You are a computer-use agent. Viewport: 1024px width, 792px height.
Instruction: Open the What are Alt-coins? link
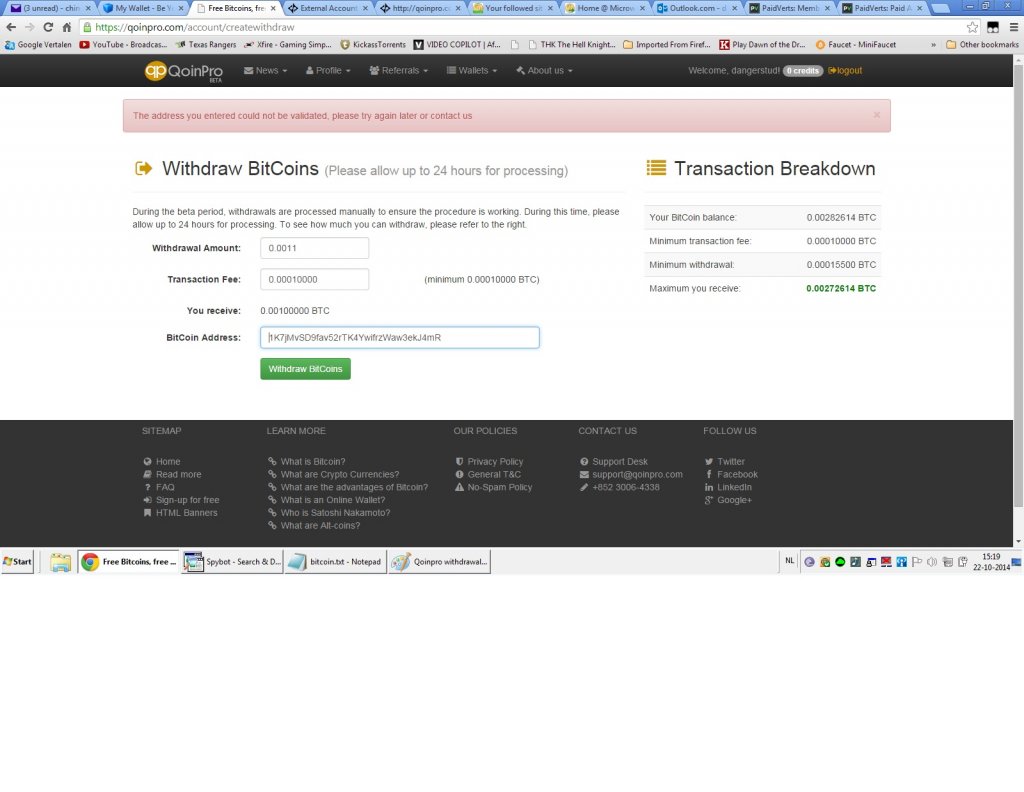320,526
